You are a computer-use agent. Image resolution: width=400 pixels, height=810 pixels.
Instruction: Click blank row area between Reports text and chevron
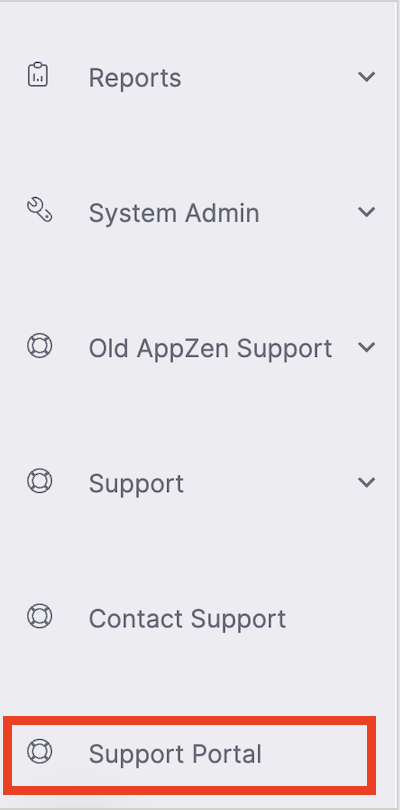[269, 77]
